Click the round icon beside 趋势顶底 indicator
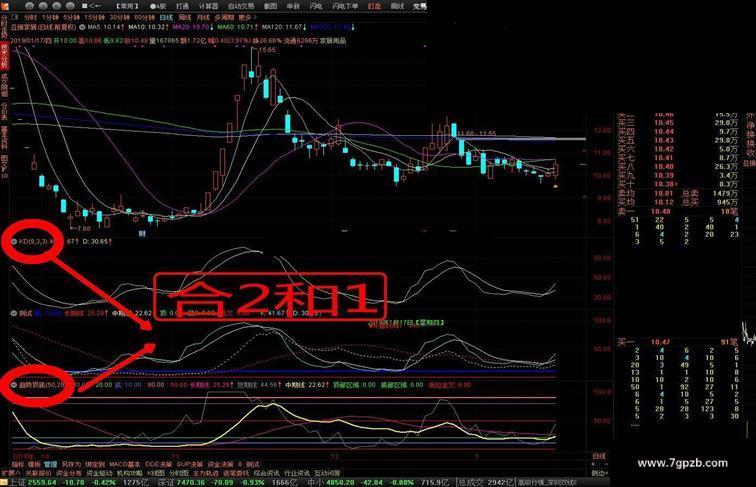 [x=14, y=385]
